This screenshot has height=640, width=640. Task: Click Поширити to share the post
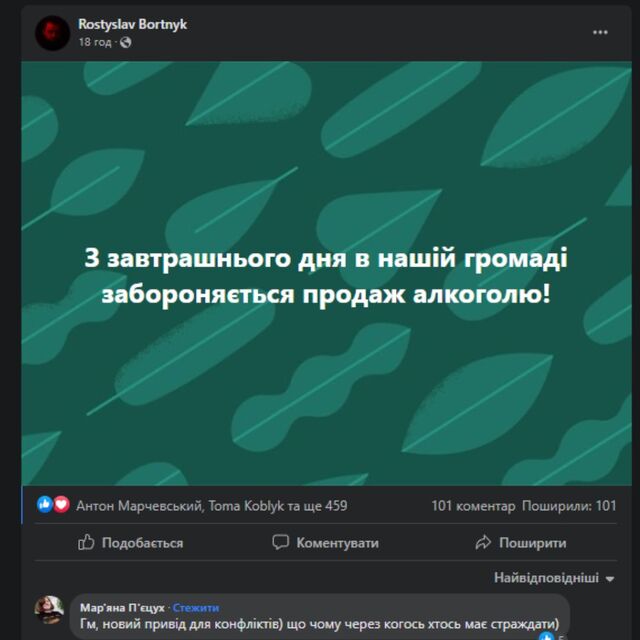tap(521, 542)
